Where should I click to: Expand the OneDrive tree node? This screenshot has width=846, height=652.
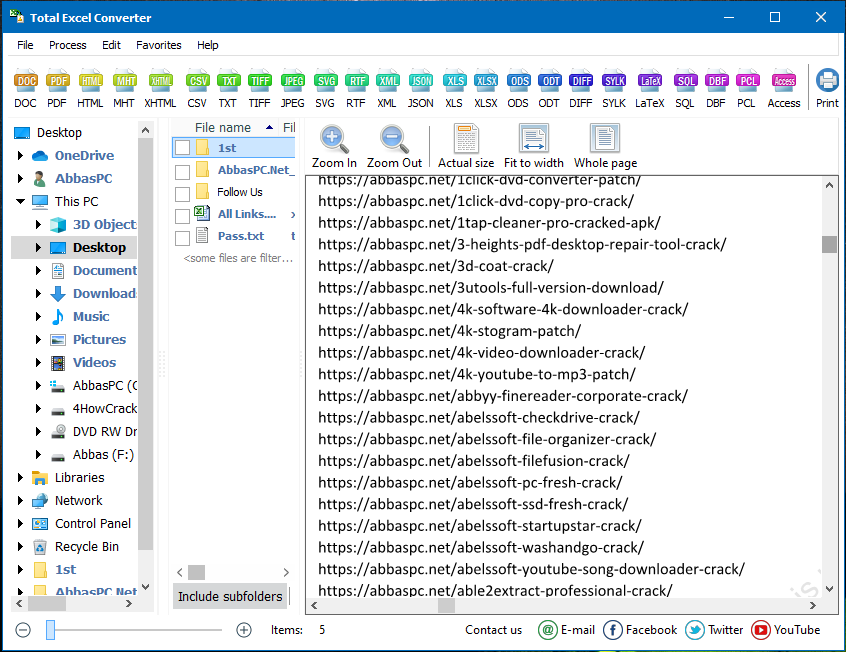coord(20,155)
